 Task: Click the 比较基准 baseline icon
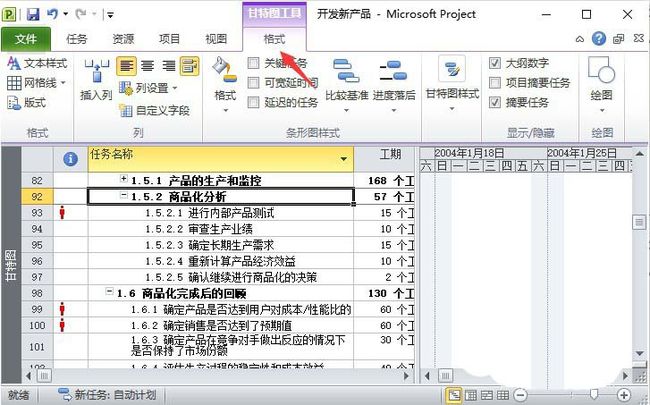tap(346, 70)
